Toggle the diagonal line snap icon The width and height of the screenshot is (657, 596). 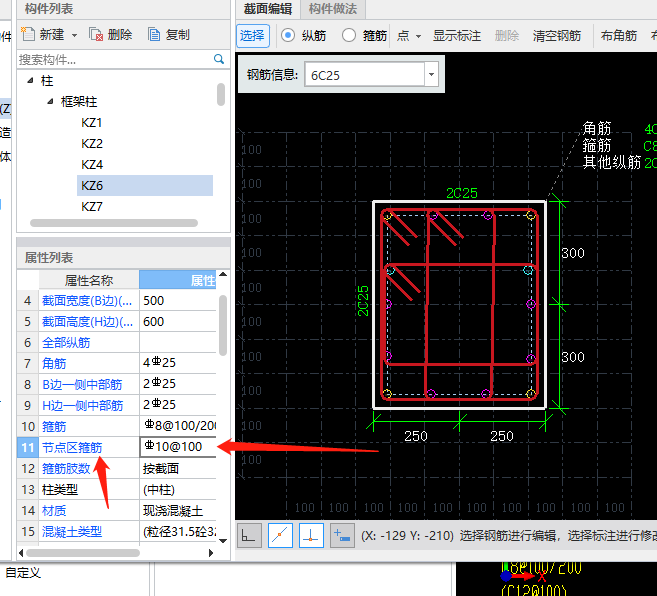[280, 535]
